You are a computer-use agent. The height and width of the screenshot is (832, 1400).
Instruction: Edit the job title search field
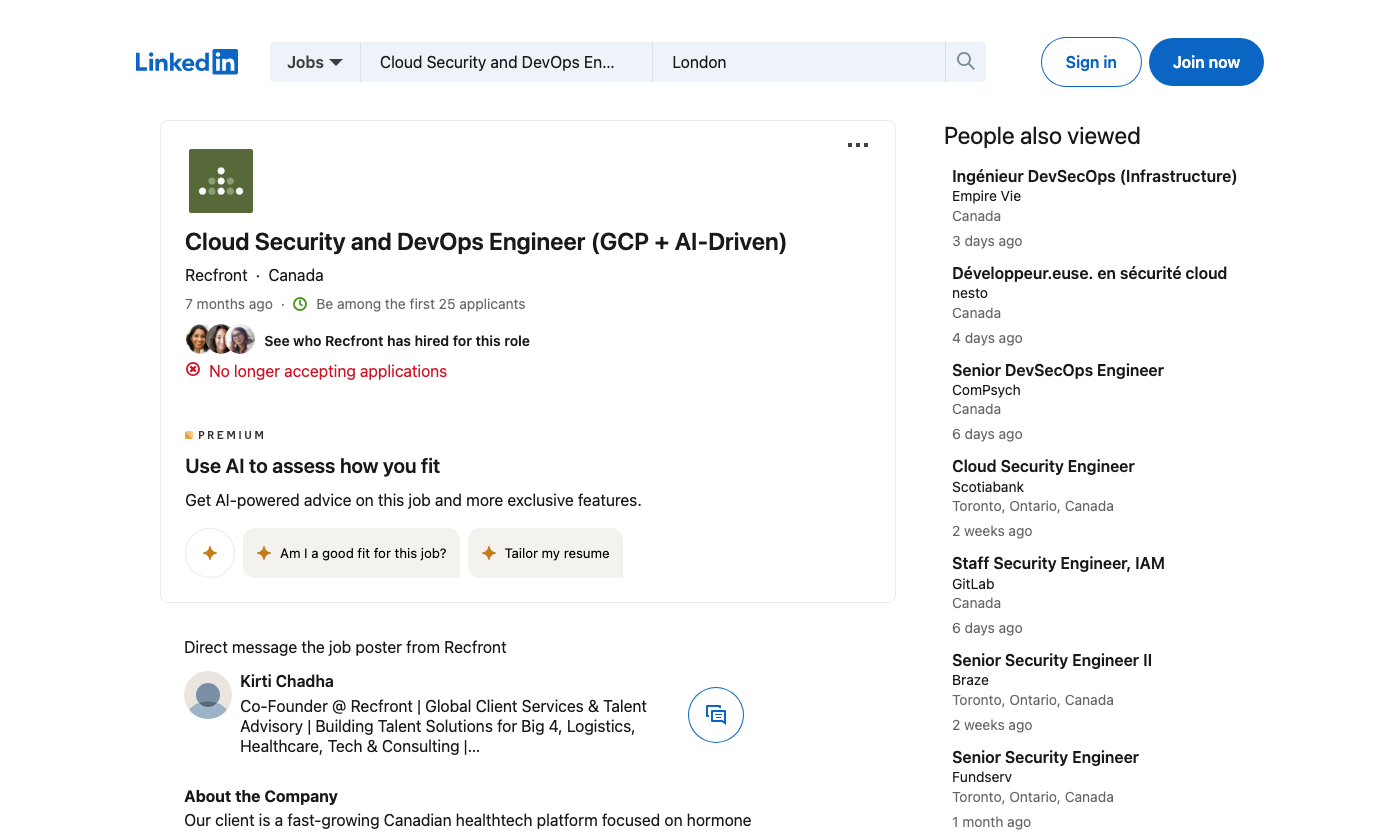(x=506, y=62)
